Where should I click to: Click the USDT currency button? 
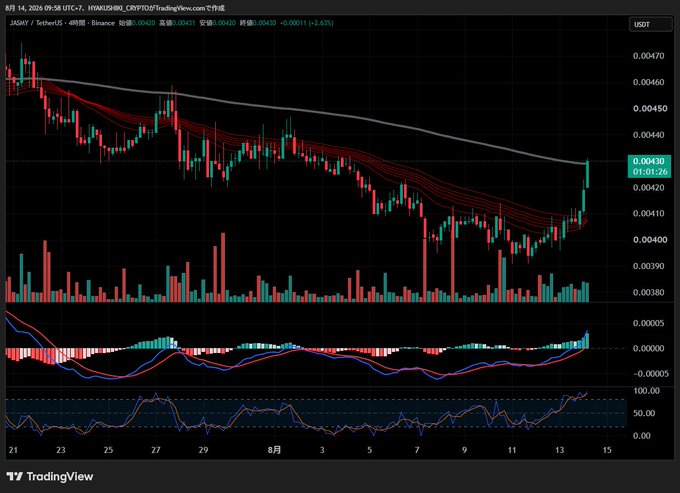click(651, 24)
